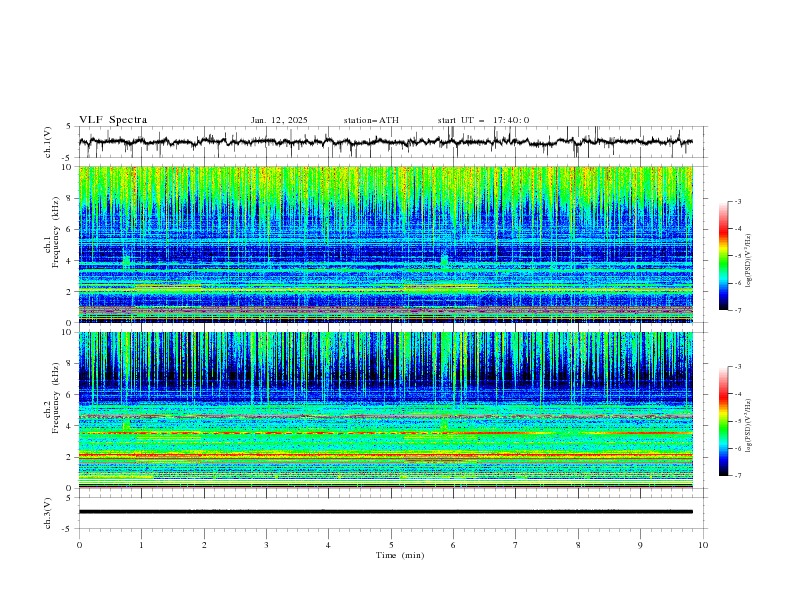Click the ch.2 spectrogram colorbar
The image size is (792, 612).
[x=724, y=421]
